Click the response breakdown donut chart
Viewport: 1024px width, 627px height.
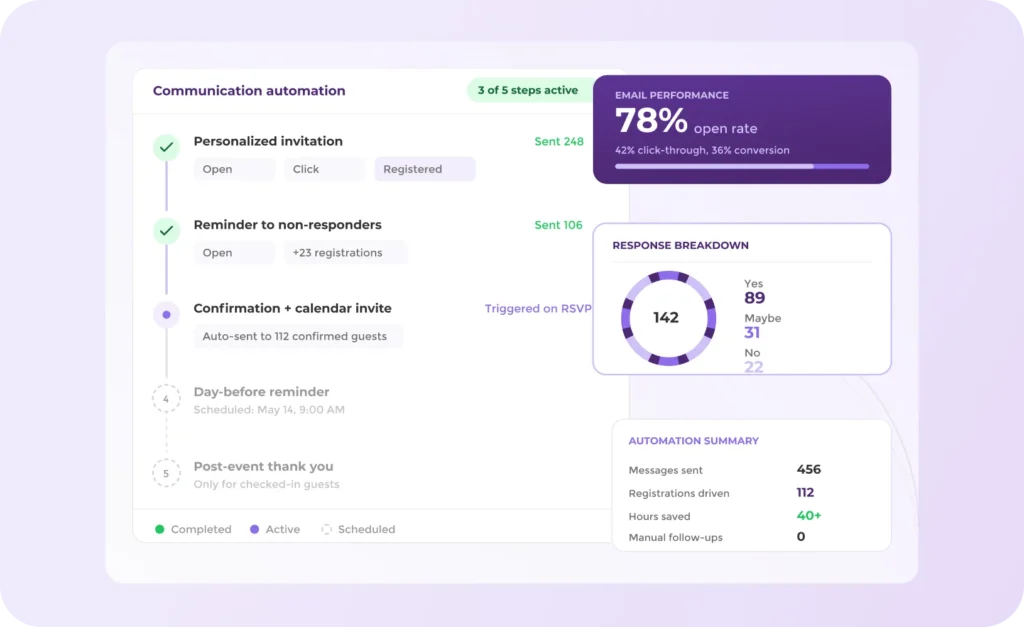[x=668, y=318]
